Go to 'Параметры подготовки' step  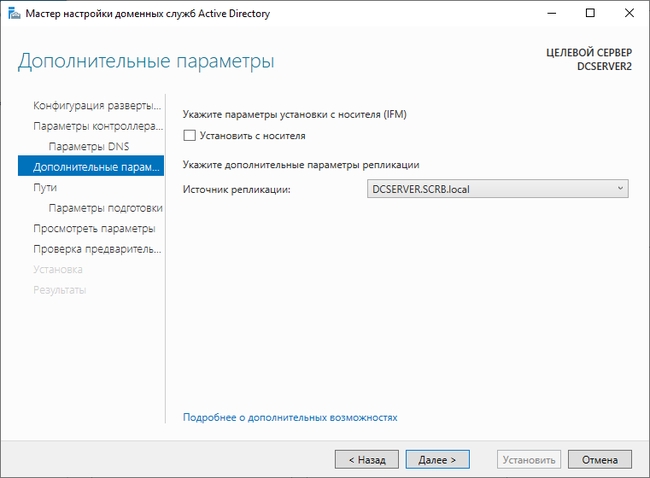click(105, 208)
